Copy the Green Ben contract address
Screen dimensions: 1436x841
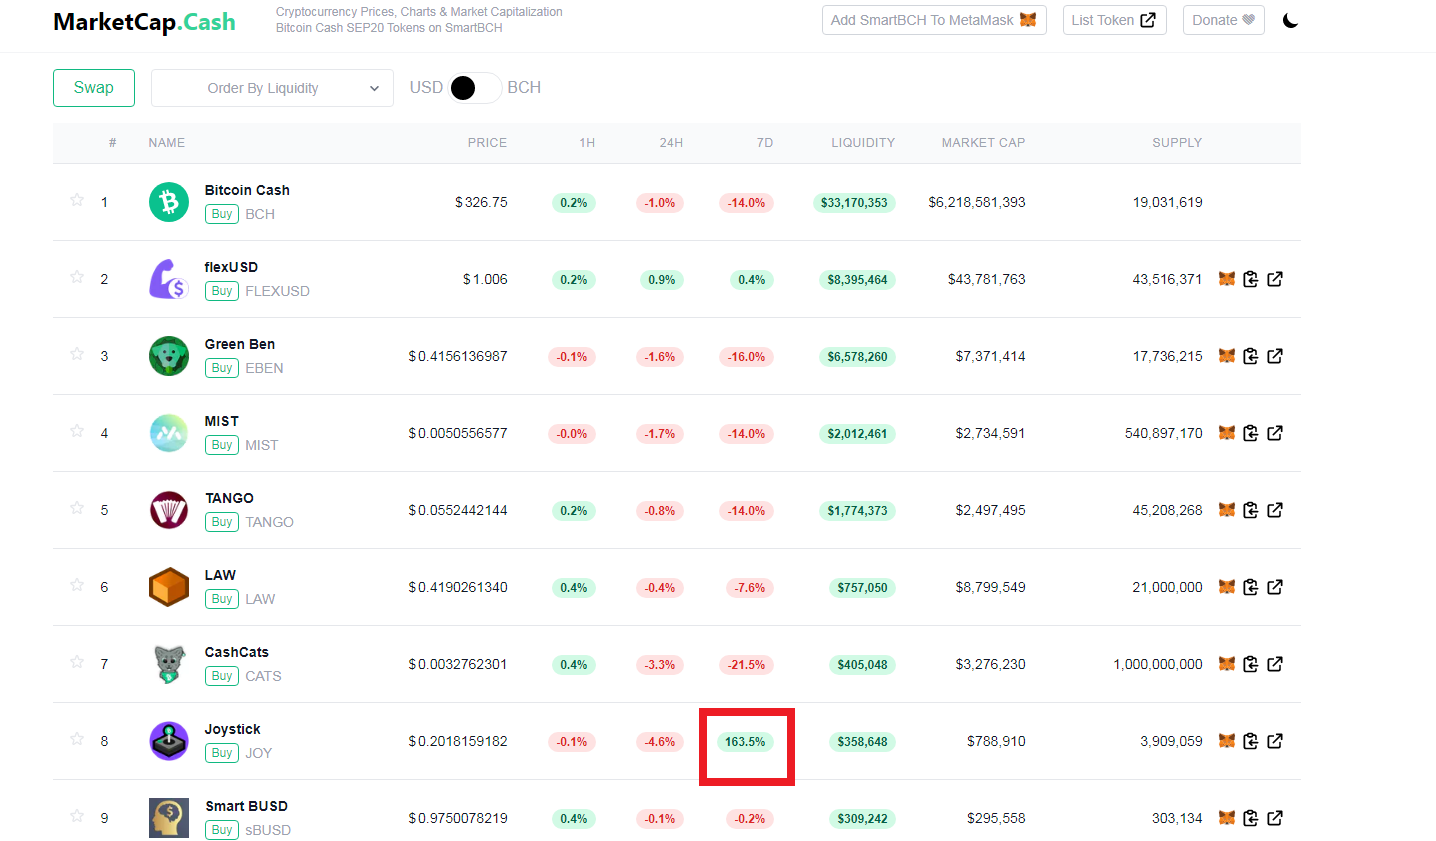[x=1251, y=356]
